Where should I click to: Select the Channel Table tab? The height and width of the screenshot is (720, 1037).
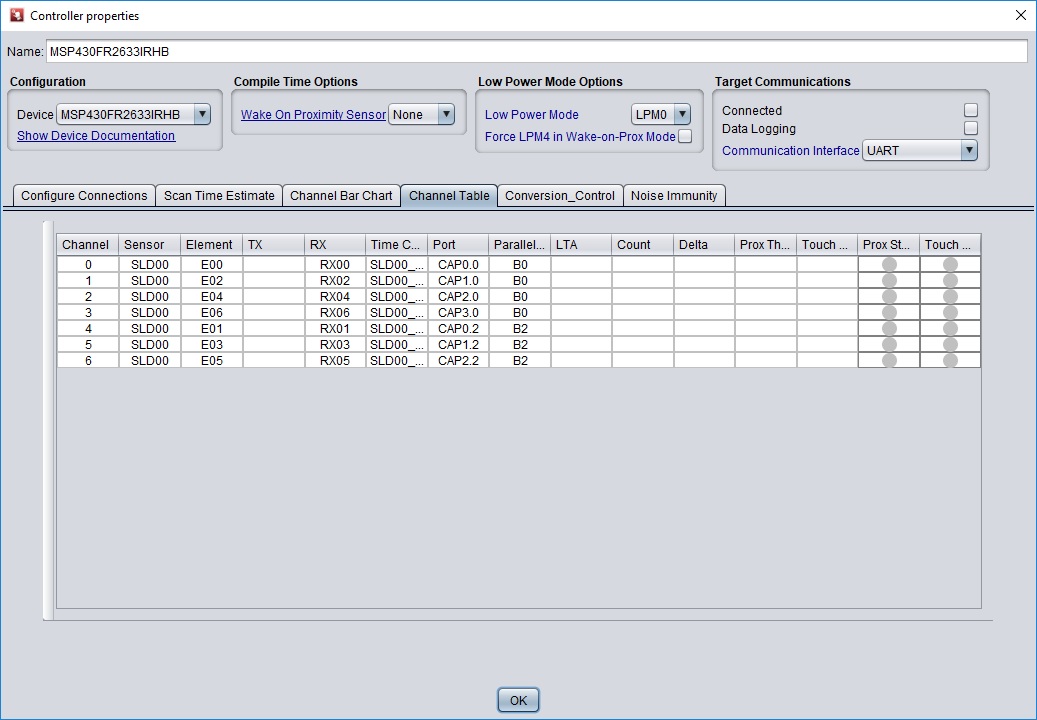(449, 196)
